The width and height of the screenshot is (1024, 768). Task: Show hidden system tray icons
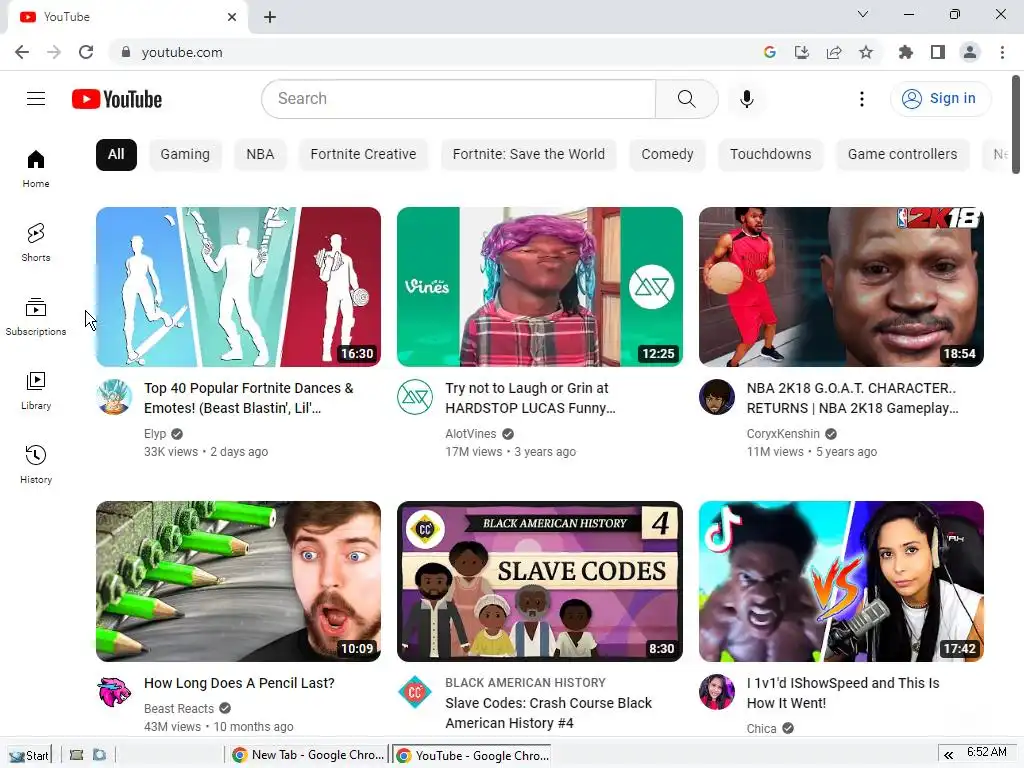point(948,755)
